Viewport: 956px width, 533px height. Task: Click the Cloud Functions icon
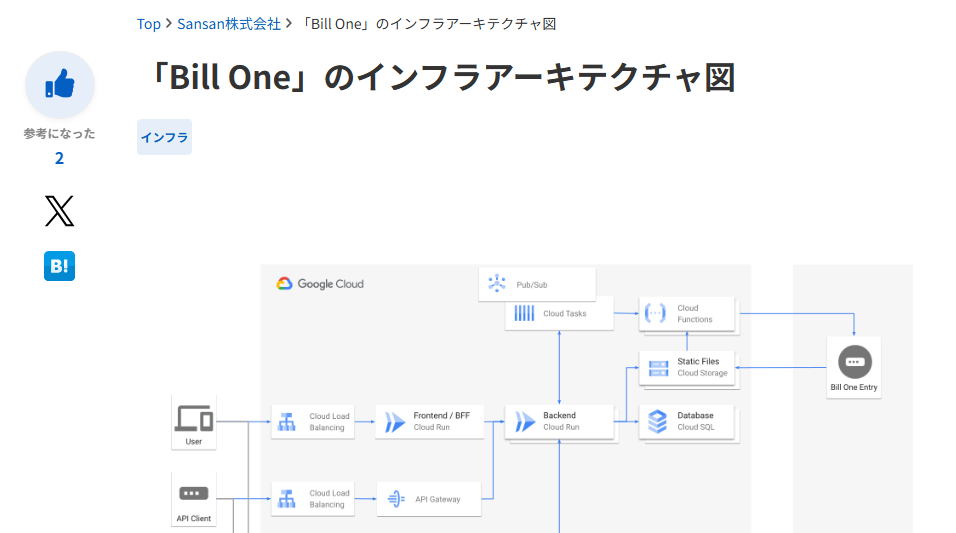pyautogui.click(x=655, y=313)
